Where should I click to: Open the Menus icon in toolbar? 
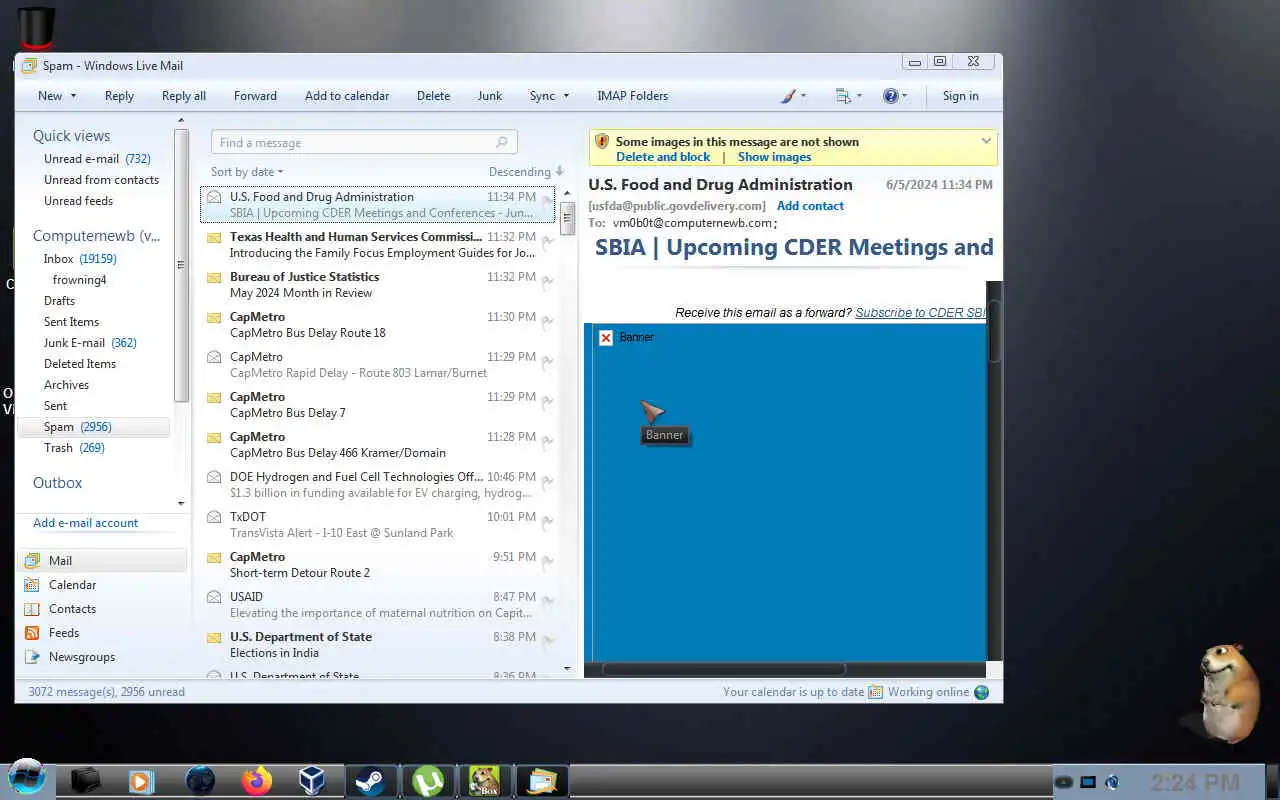pyautogui.click(x=843, y=96)
